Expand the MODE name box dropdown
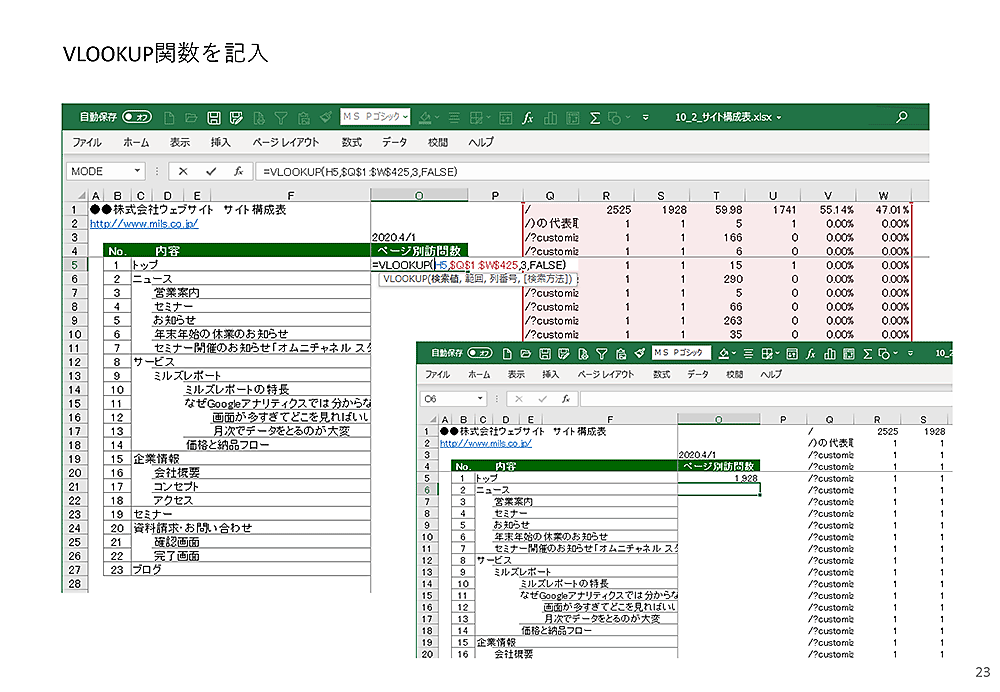The image size is (1000, 692). [x=137, y=171]
